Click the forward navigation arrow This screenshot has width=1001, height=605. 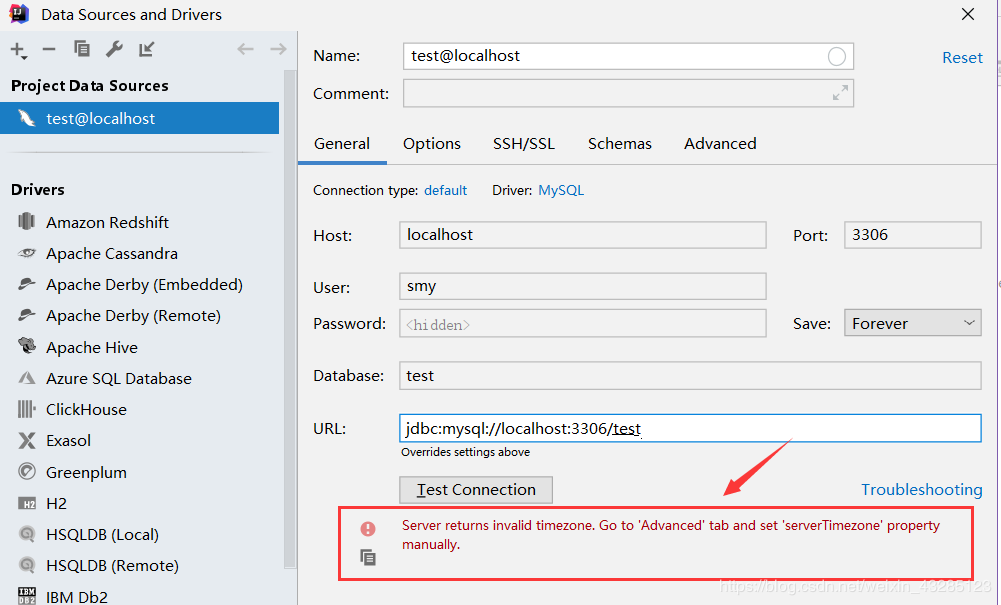coord(278,49)
